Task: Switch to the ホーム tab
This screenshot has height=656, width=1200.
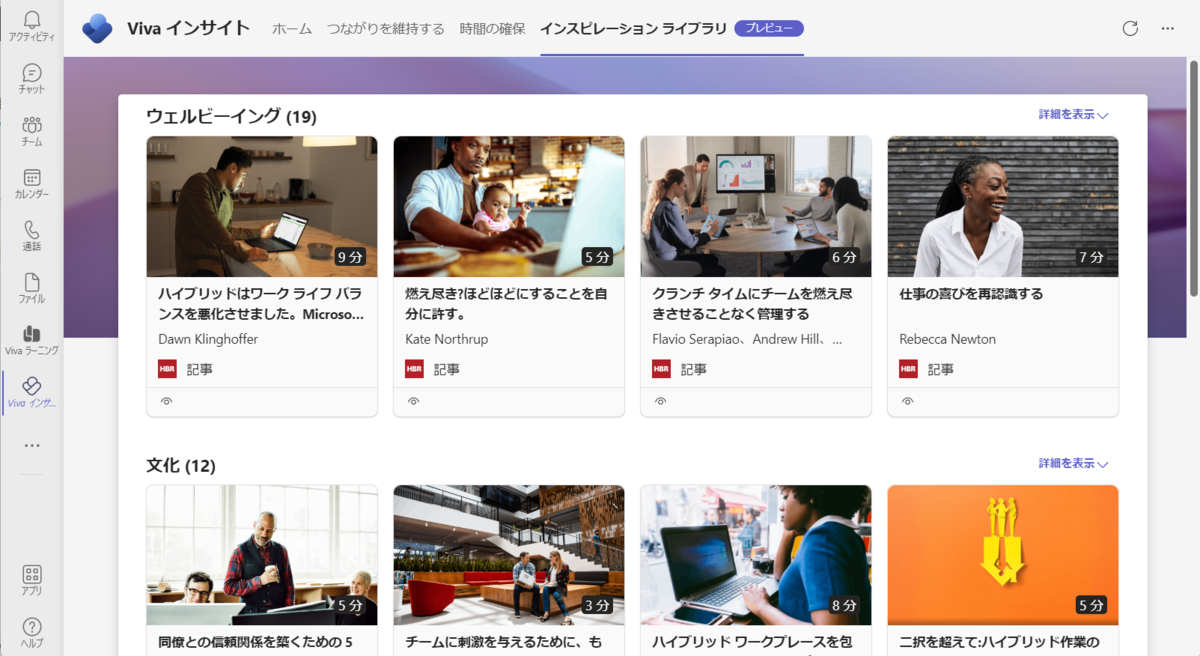Action: tap(292, 29)
